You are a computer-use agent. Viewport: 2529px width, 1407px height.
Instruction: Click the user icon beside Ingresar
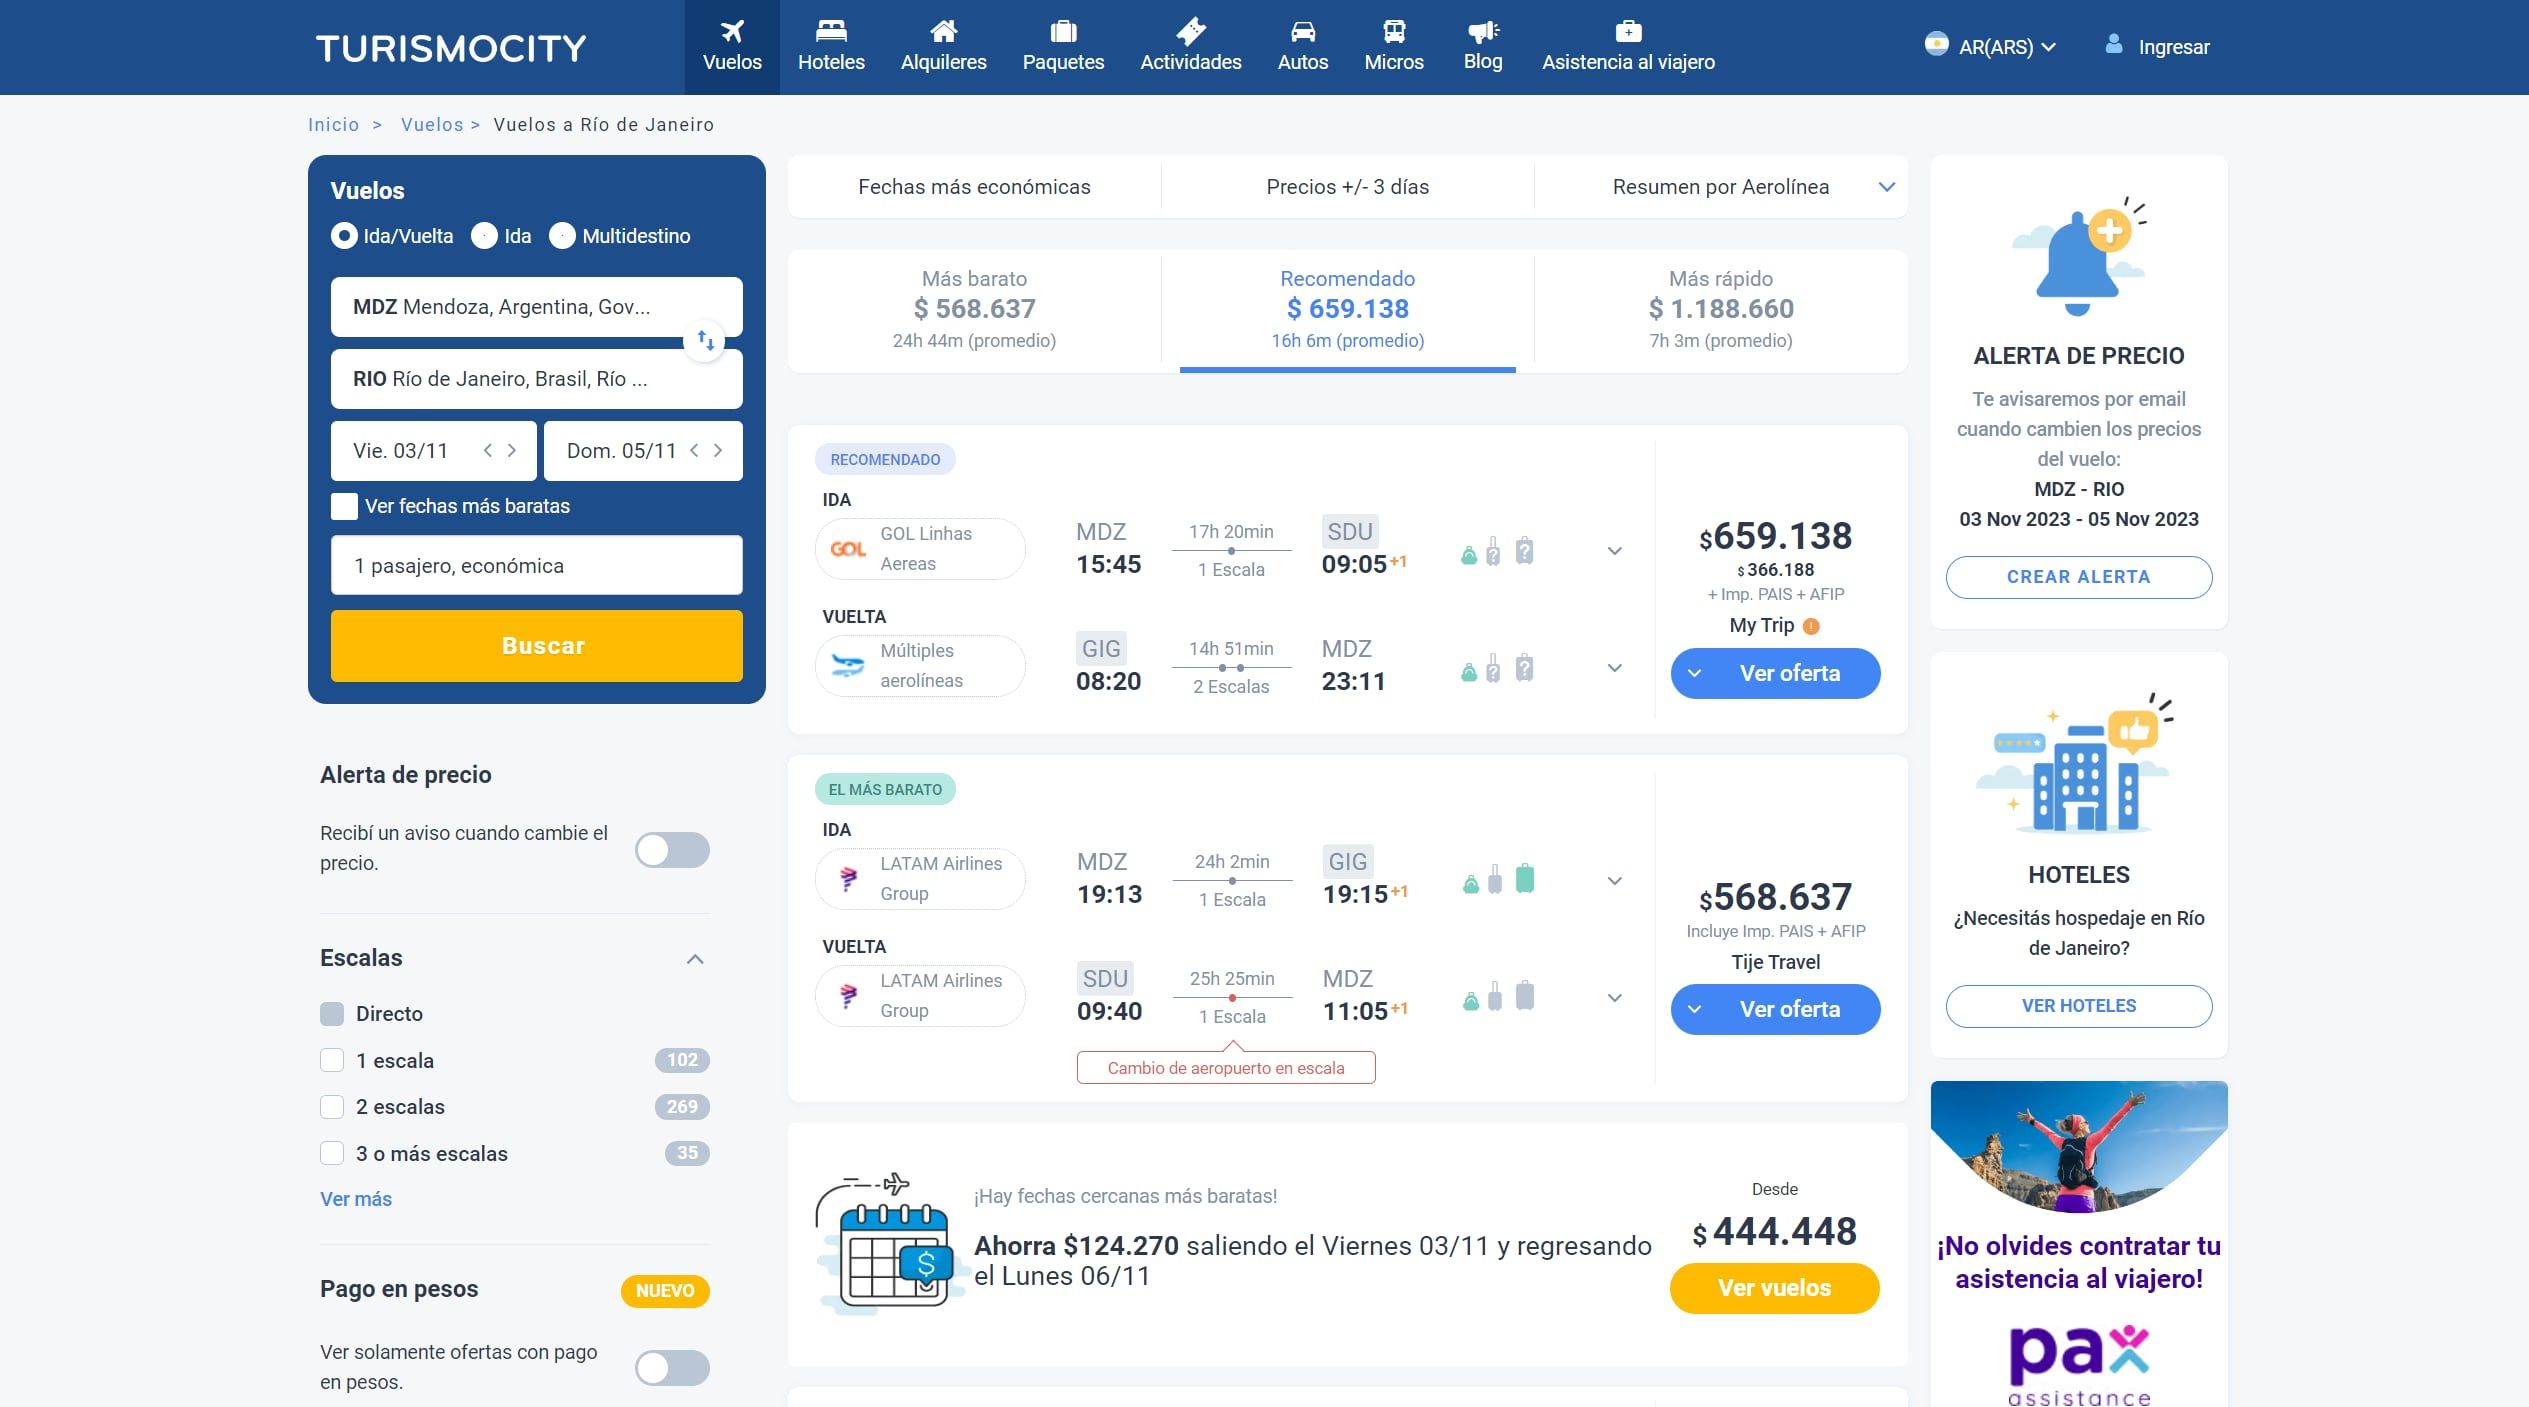(x=2113, y=45)
